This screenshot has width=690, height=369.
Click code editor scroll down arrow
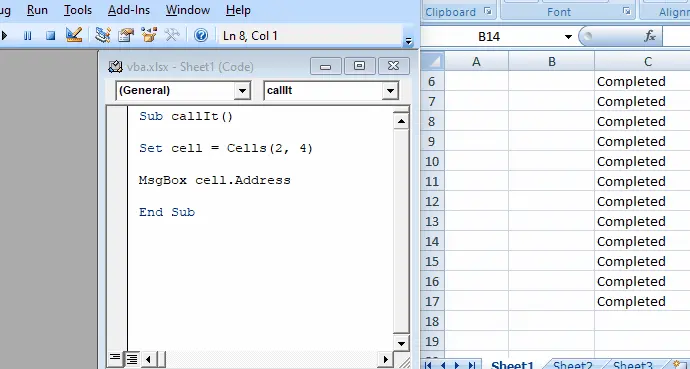[x=401, y=343]
